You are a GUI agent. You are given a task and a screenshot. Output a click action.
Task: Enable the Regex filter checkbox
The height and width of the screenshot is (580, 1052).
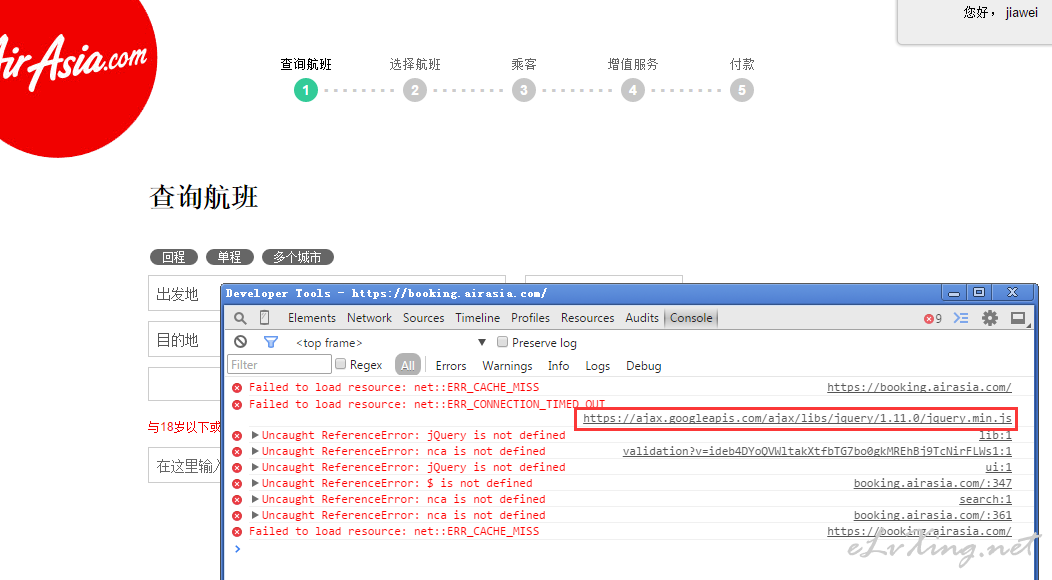coord(340,364)
